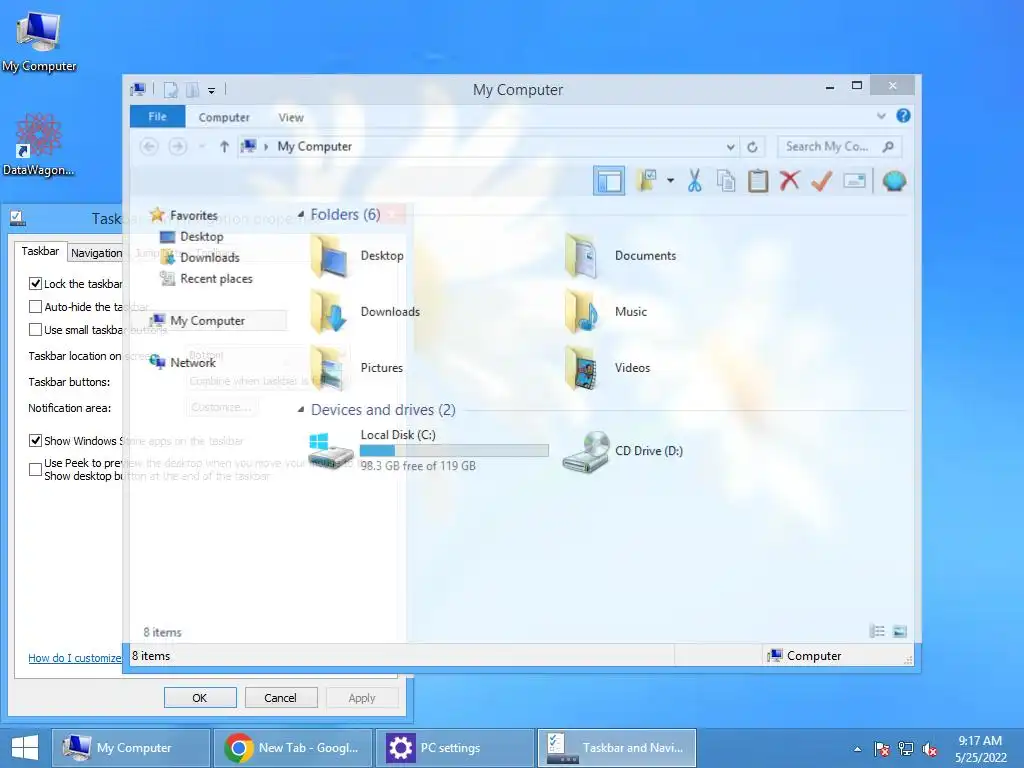1024x768 pixels.
Task: Click the orange checkmark icon in toolbar
Action: pos(822,181)
